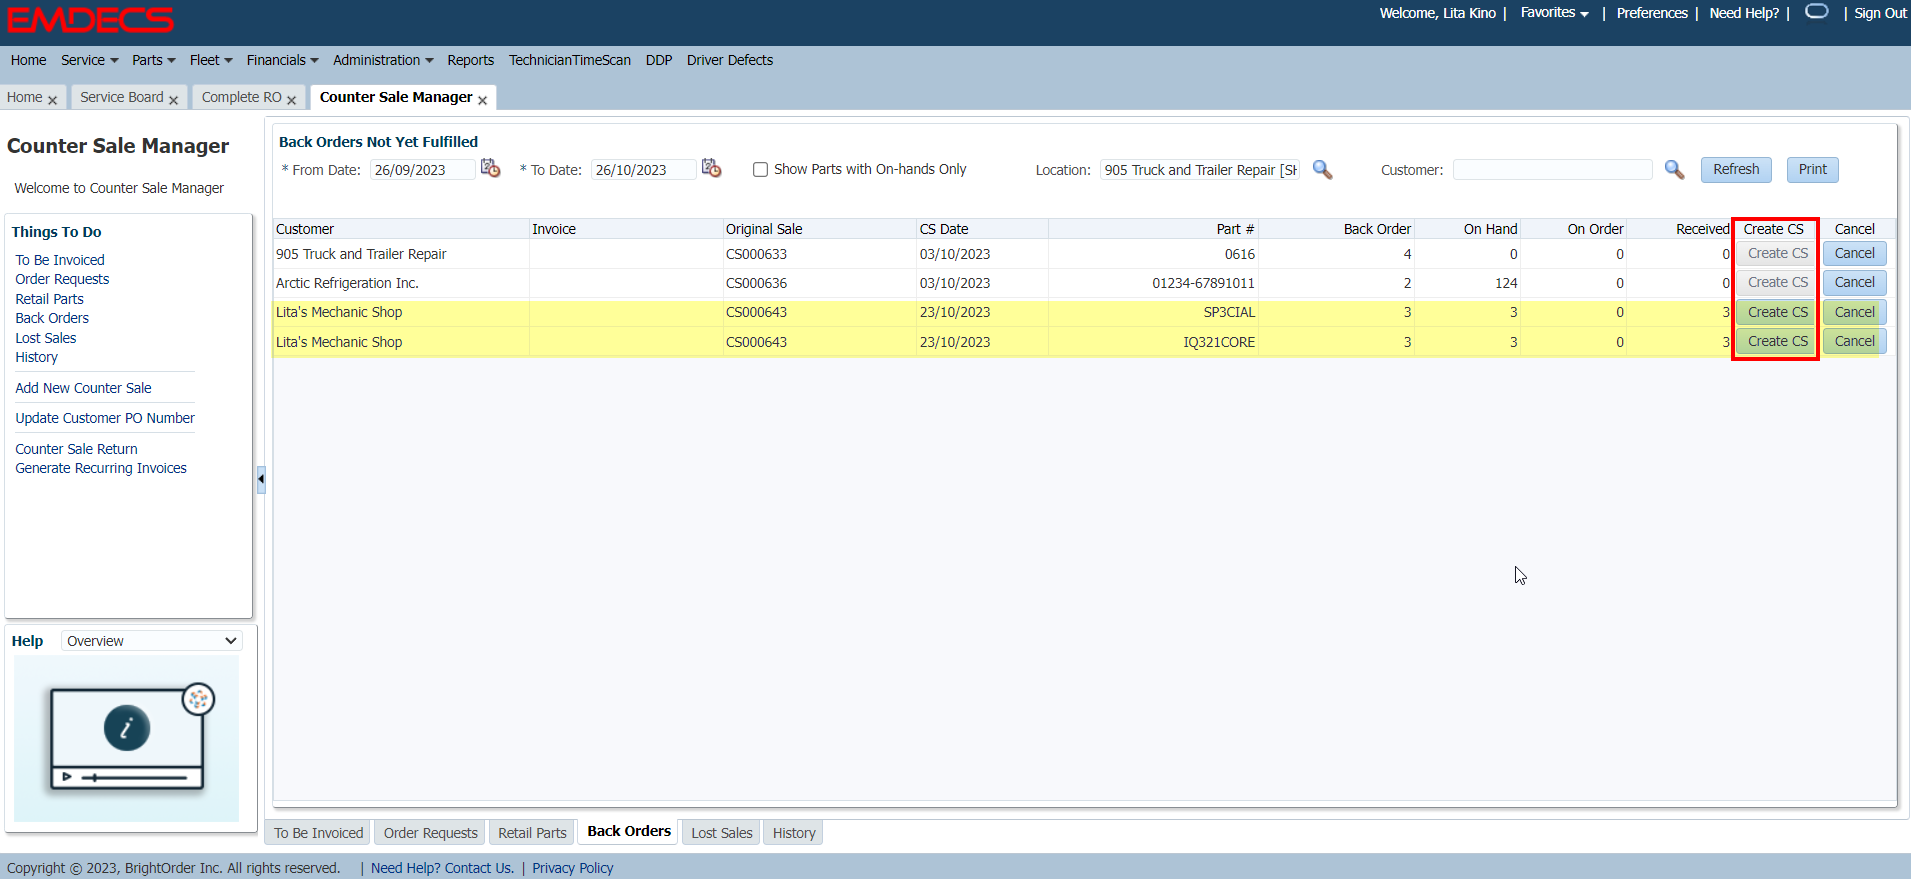Open the Financials menu
The height and width of the screenshot is (879, 1911).
[282, 60]
